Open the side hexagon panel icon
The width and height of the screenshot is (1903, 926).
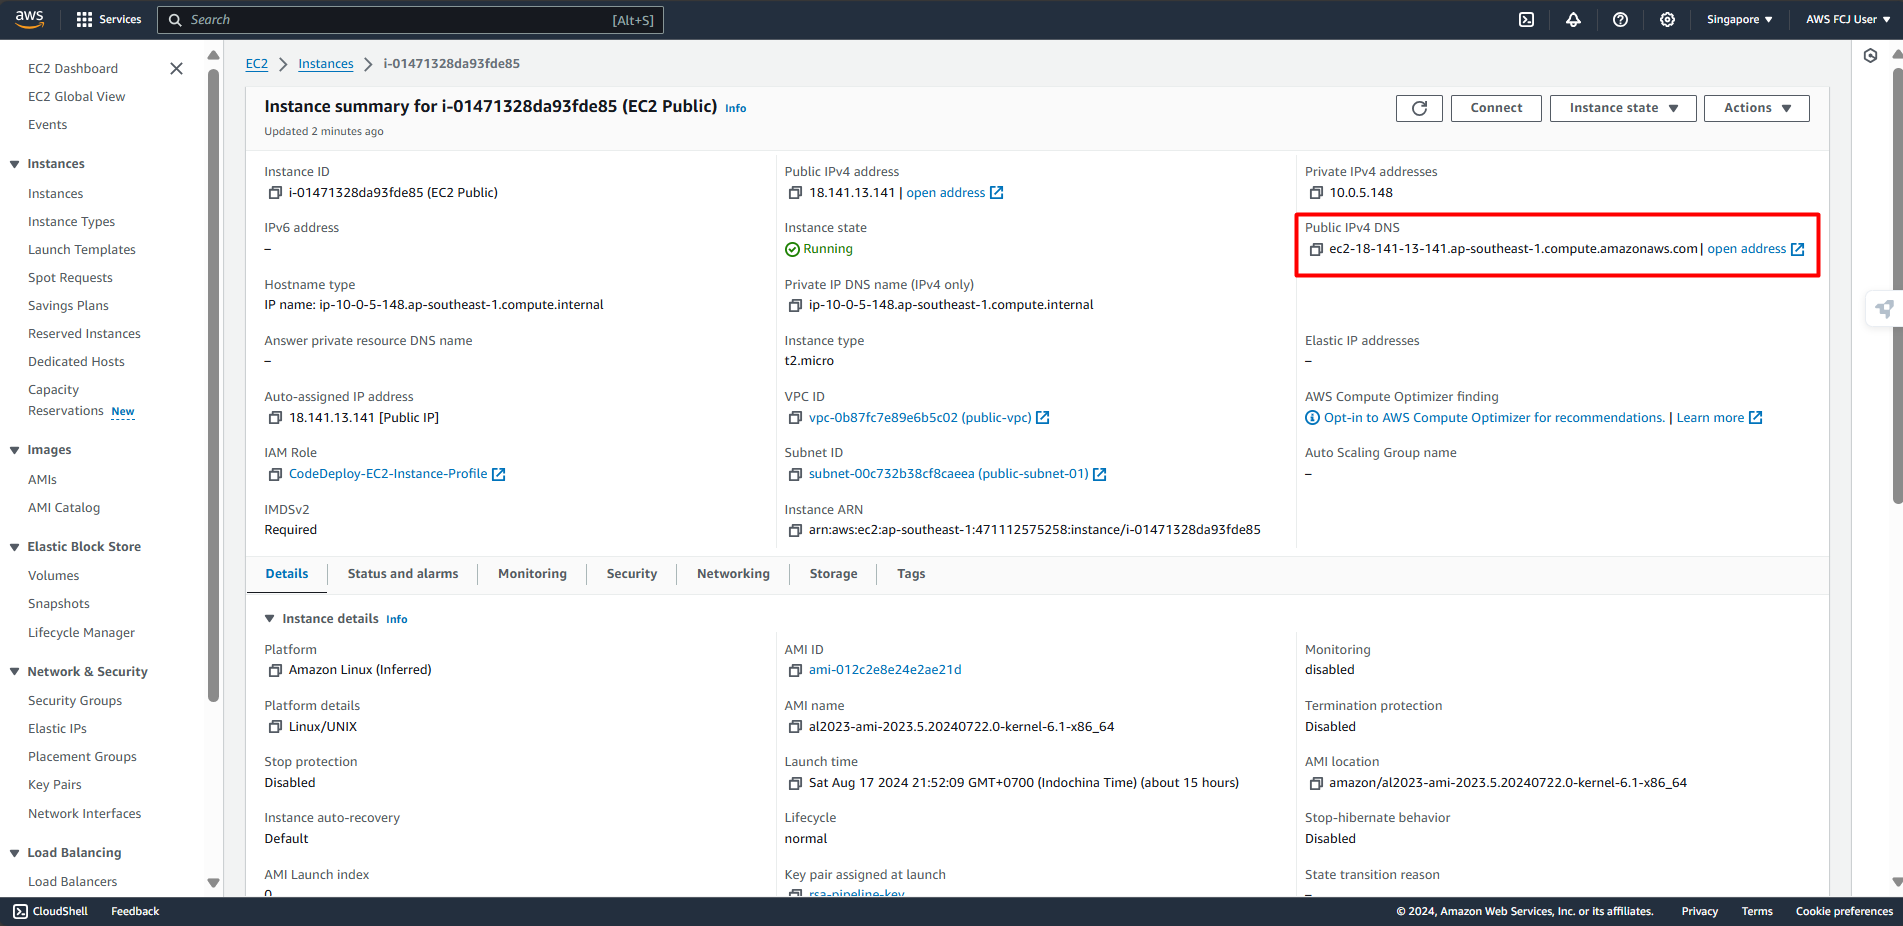point(1870,56)
